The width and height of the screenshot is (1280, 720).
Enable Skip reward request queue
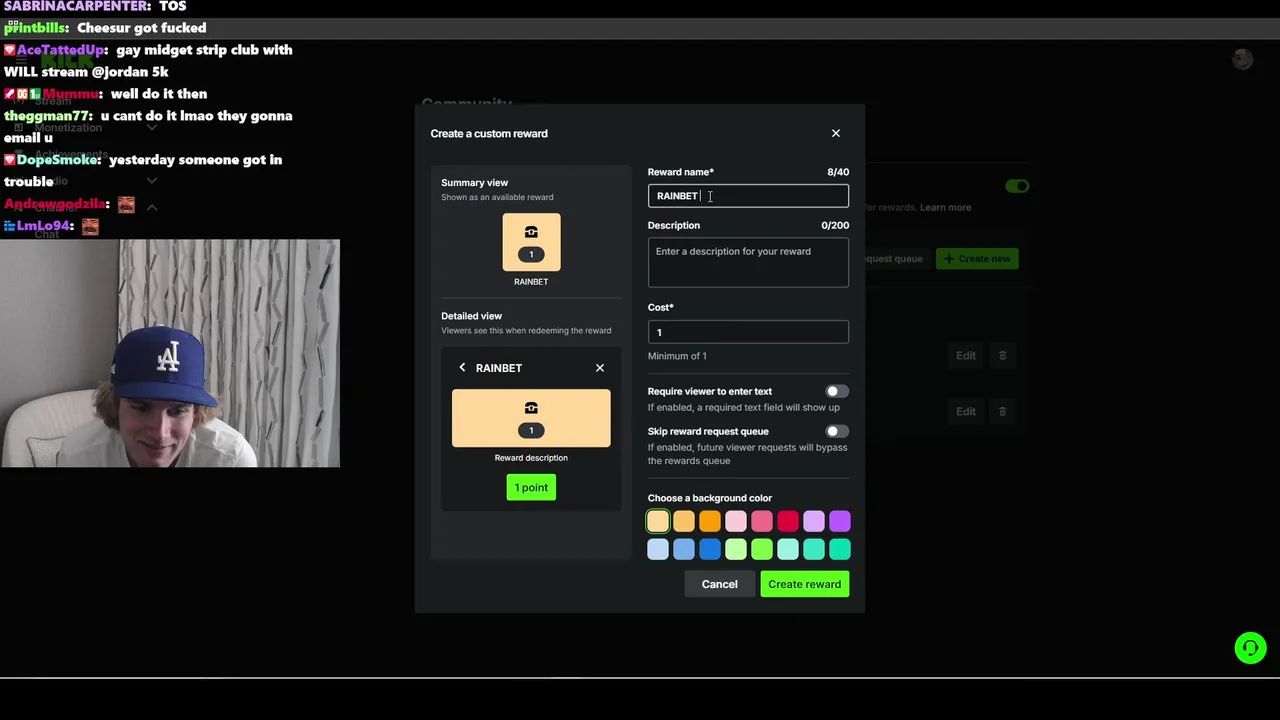point(837,431)
